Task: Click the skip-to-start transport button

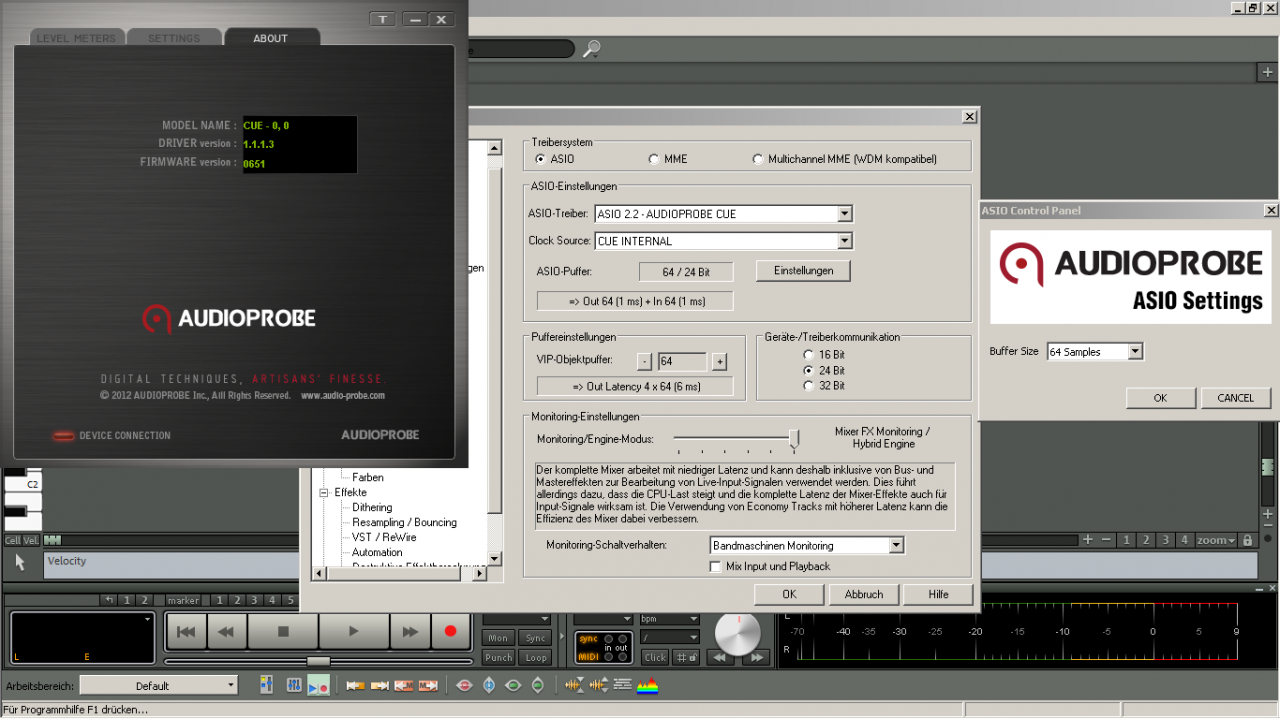Action: 186,631
